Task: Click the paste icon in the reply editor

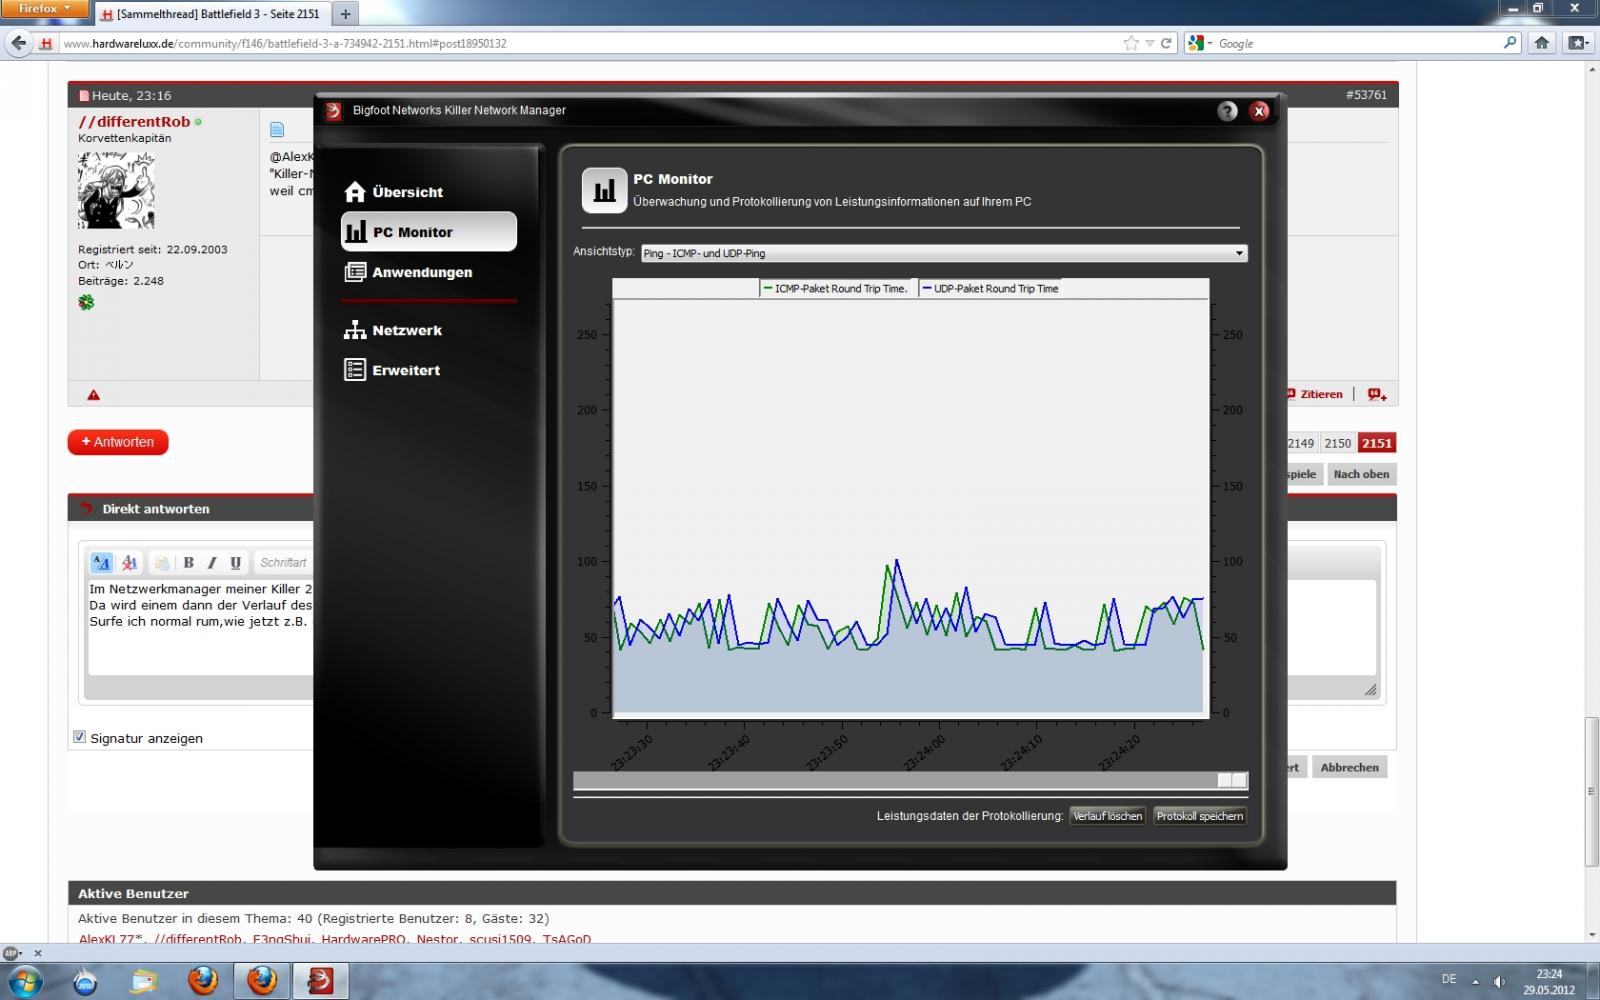Action: click(161, 563)
